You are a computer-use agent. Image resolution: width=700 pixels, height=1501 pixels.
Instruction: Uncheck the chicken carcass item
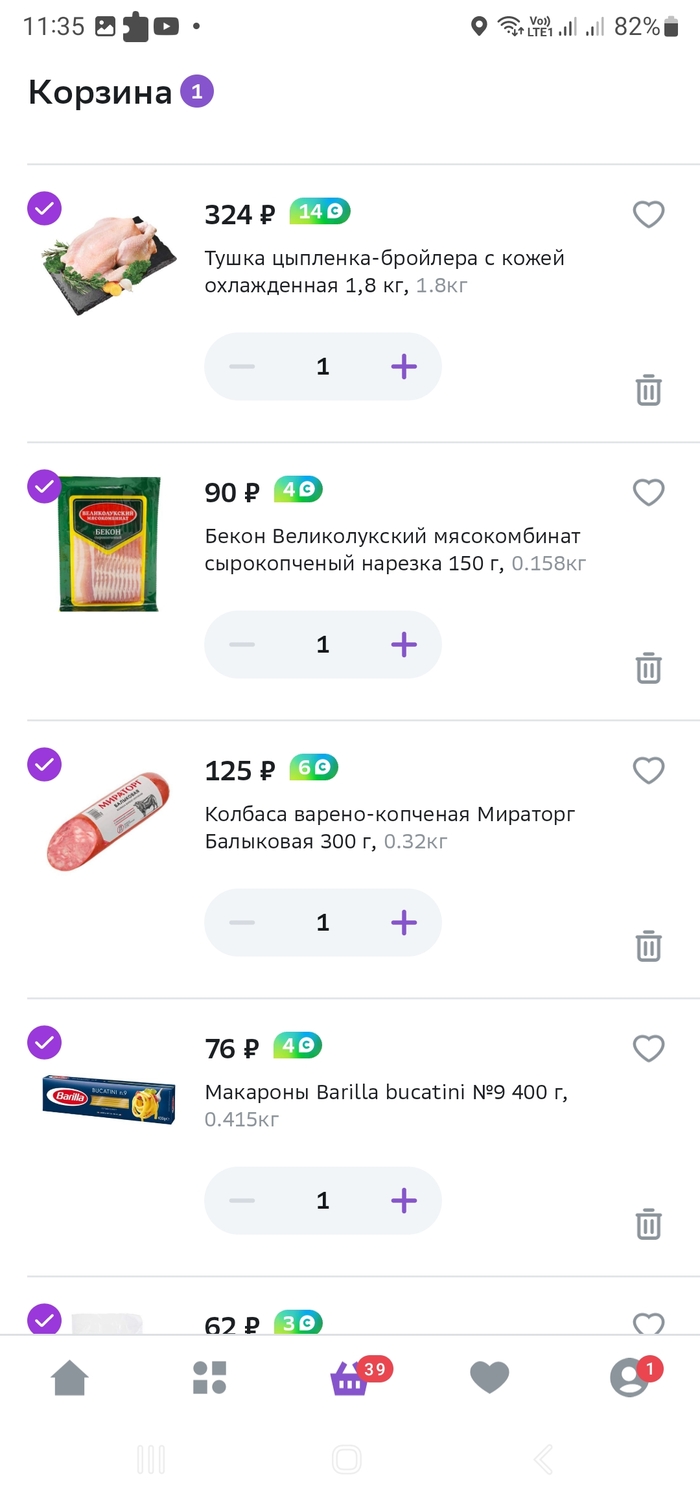[44, 209]
